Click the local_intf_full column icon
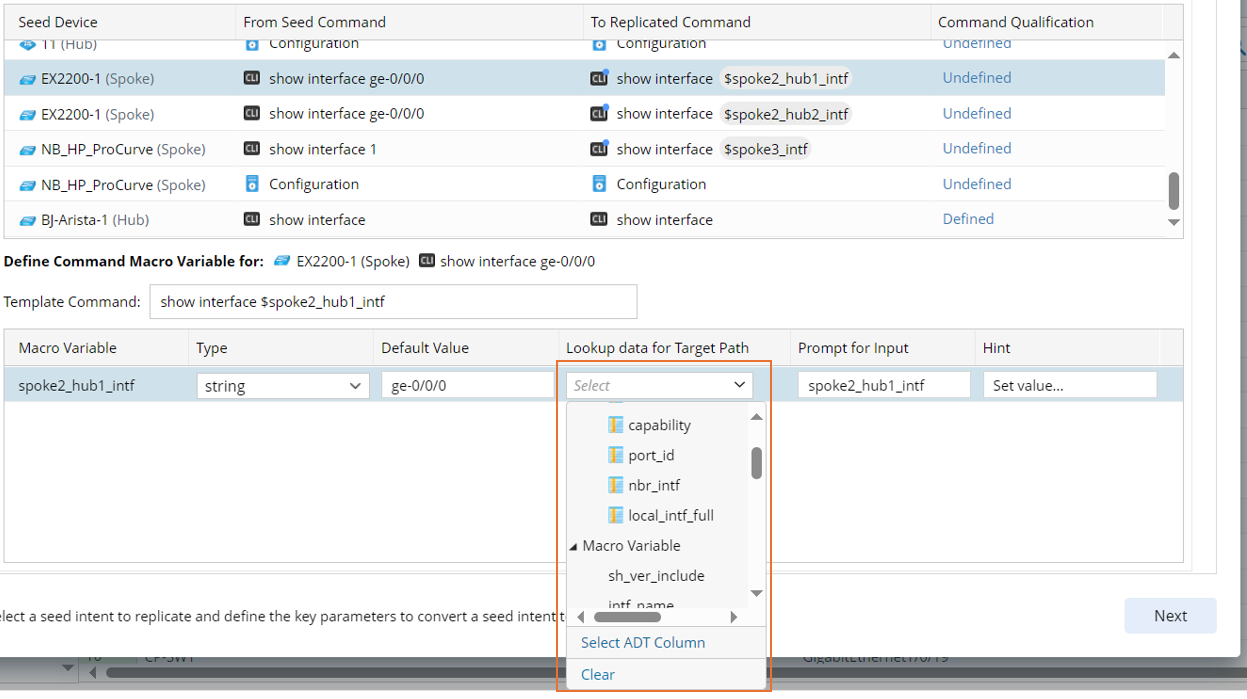Viewport: 1247px width, 699px height. [x=616, y=515]
